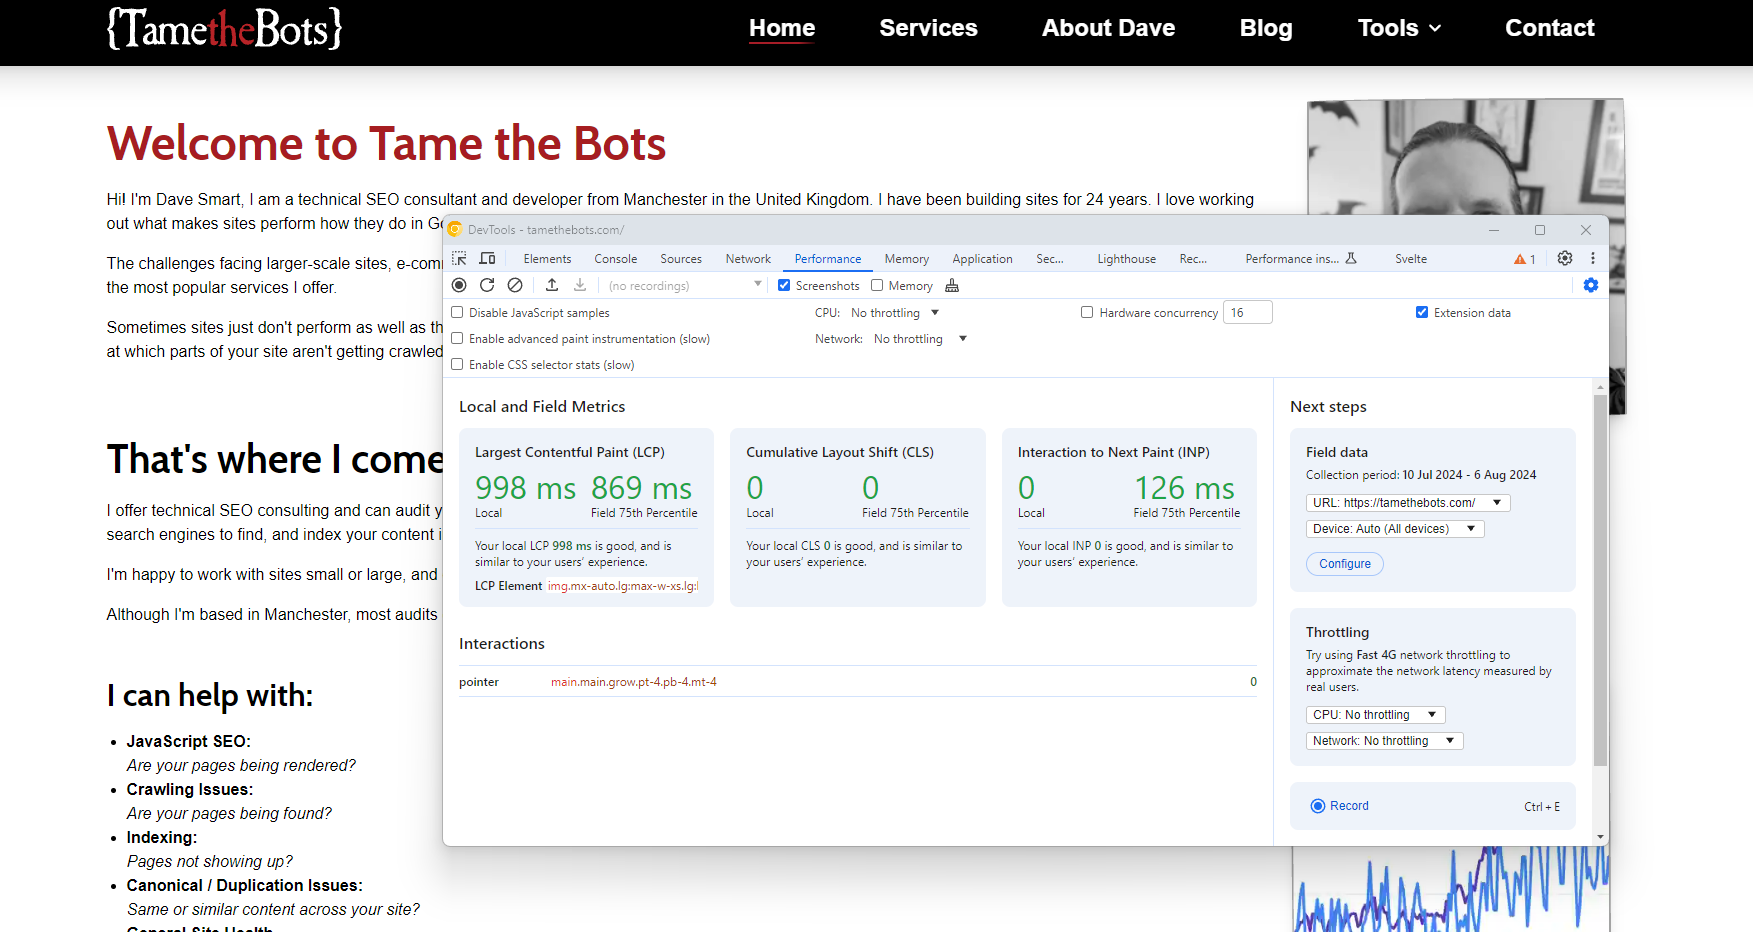Open the Lighthouse tab
The height and width of the screenshot is (932, 1753).
(x=1126, y=259)
